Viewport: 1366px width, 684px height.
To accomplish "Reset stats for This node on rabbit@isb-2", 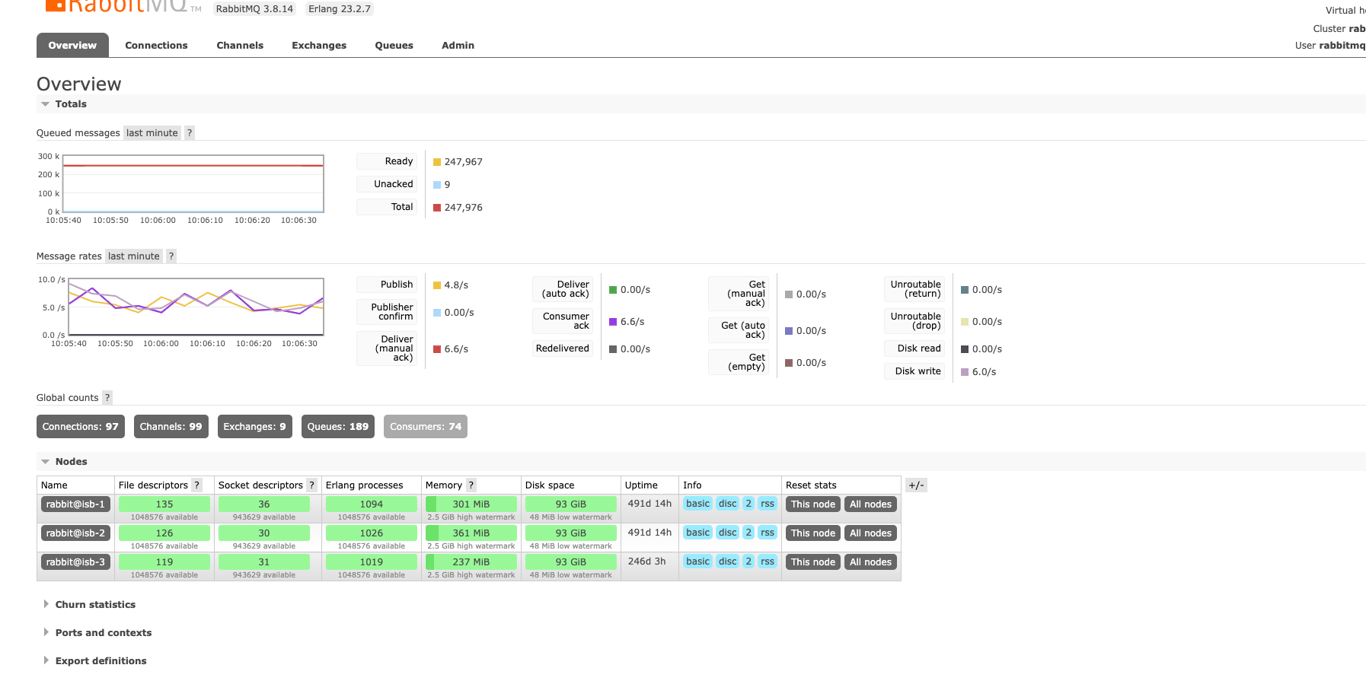I will coord(813,533).
